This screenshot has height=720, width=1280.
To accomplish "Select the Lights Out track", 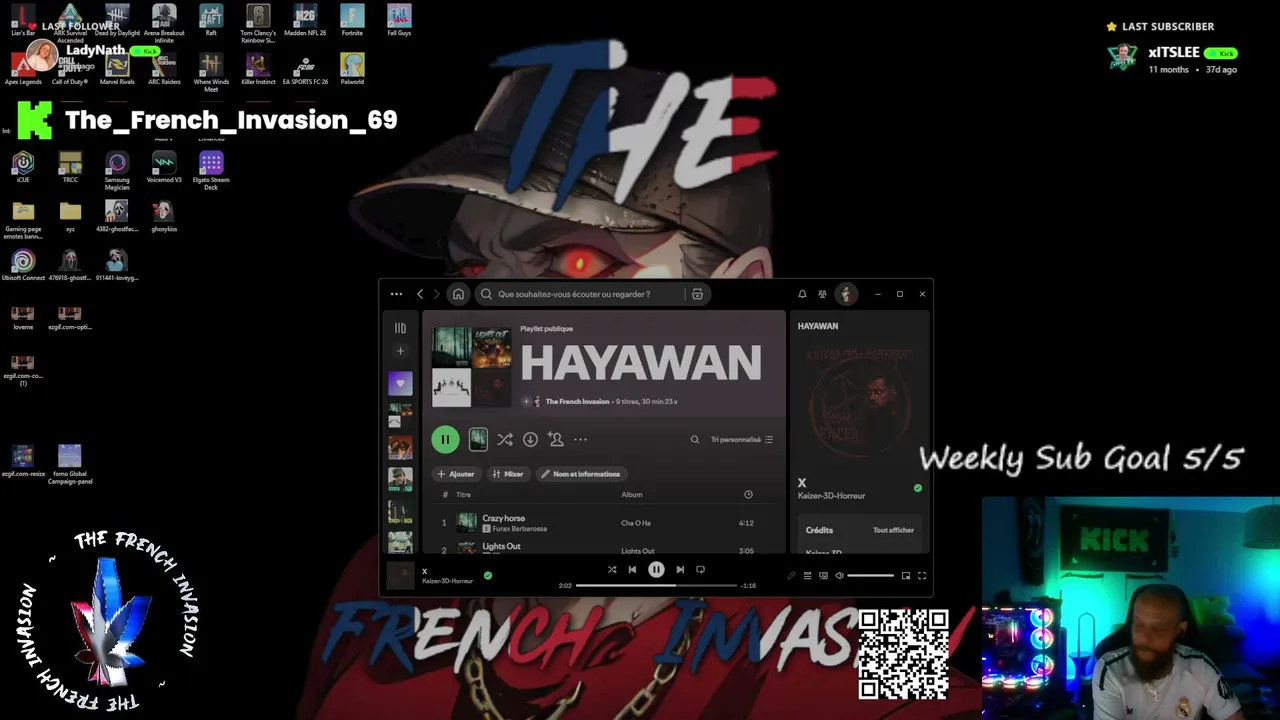I will 501,547.
